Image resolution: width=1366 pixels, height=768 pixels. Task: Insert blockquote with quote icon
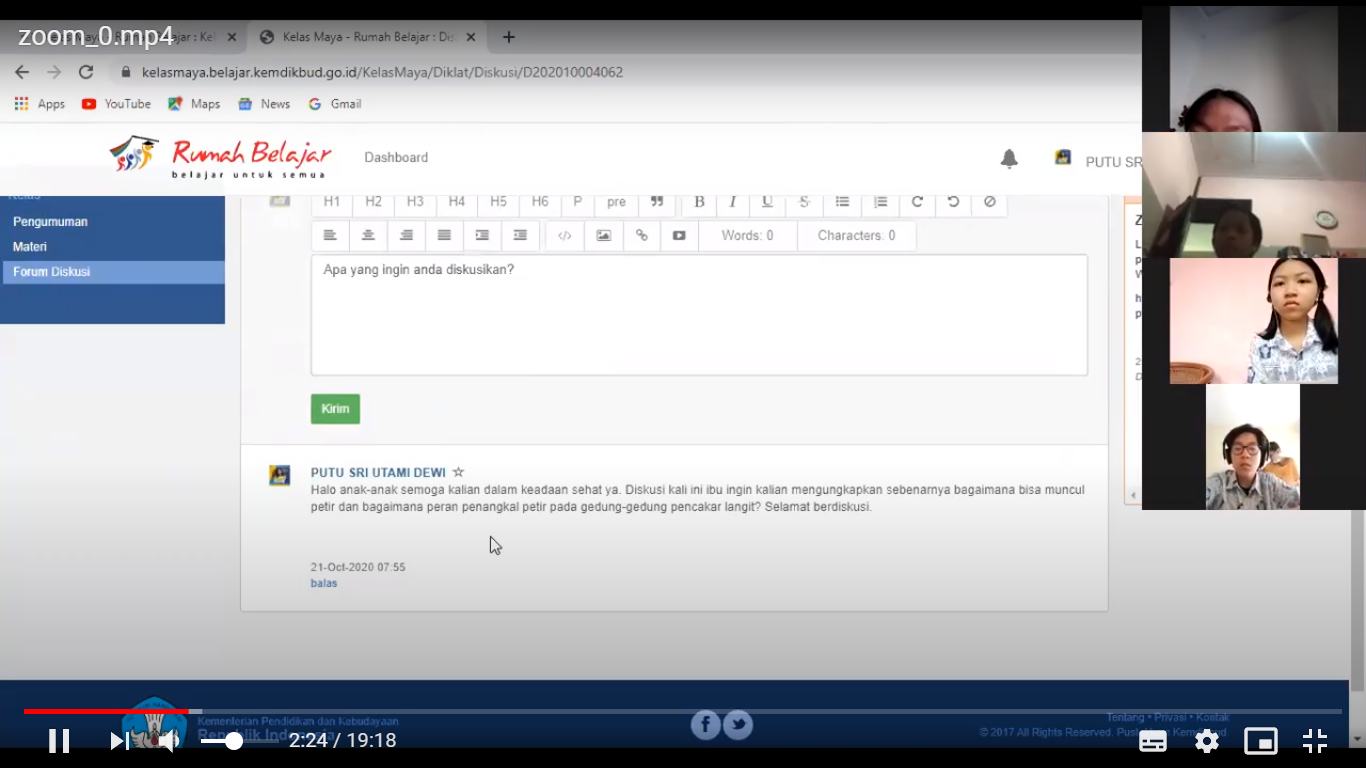tap(657, 202)
